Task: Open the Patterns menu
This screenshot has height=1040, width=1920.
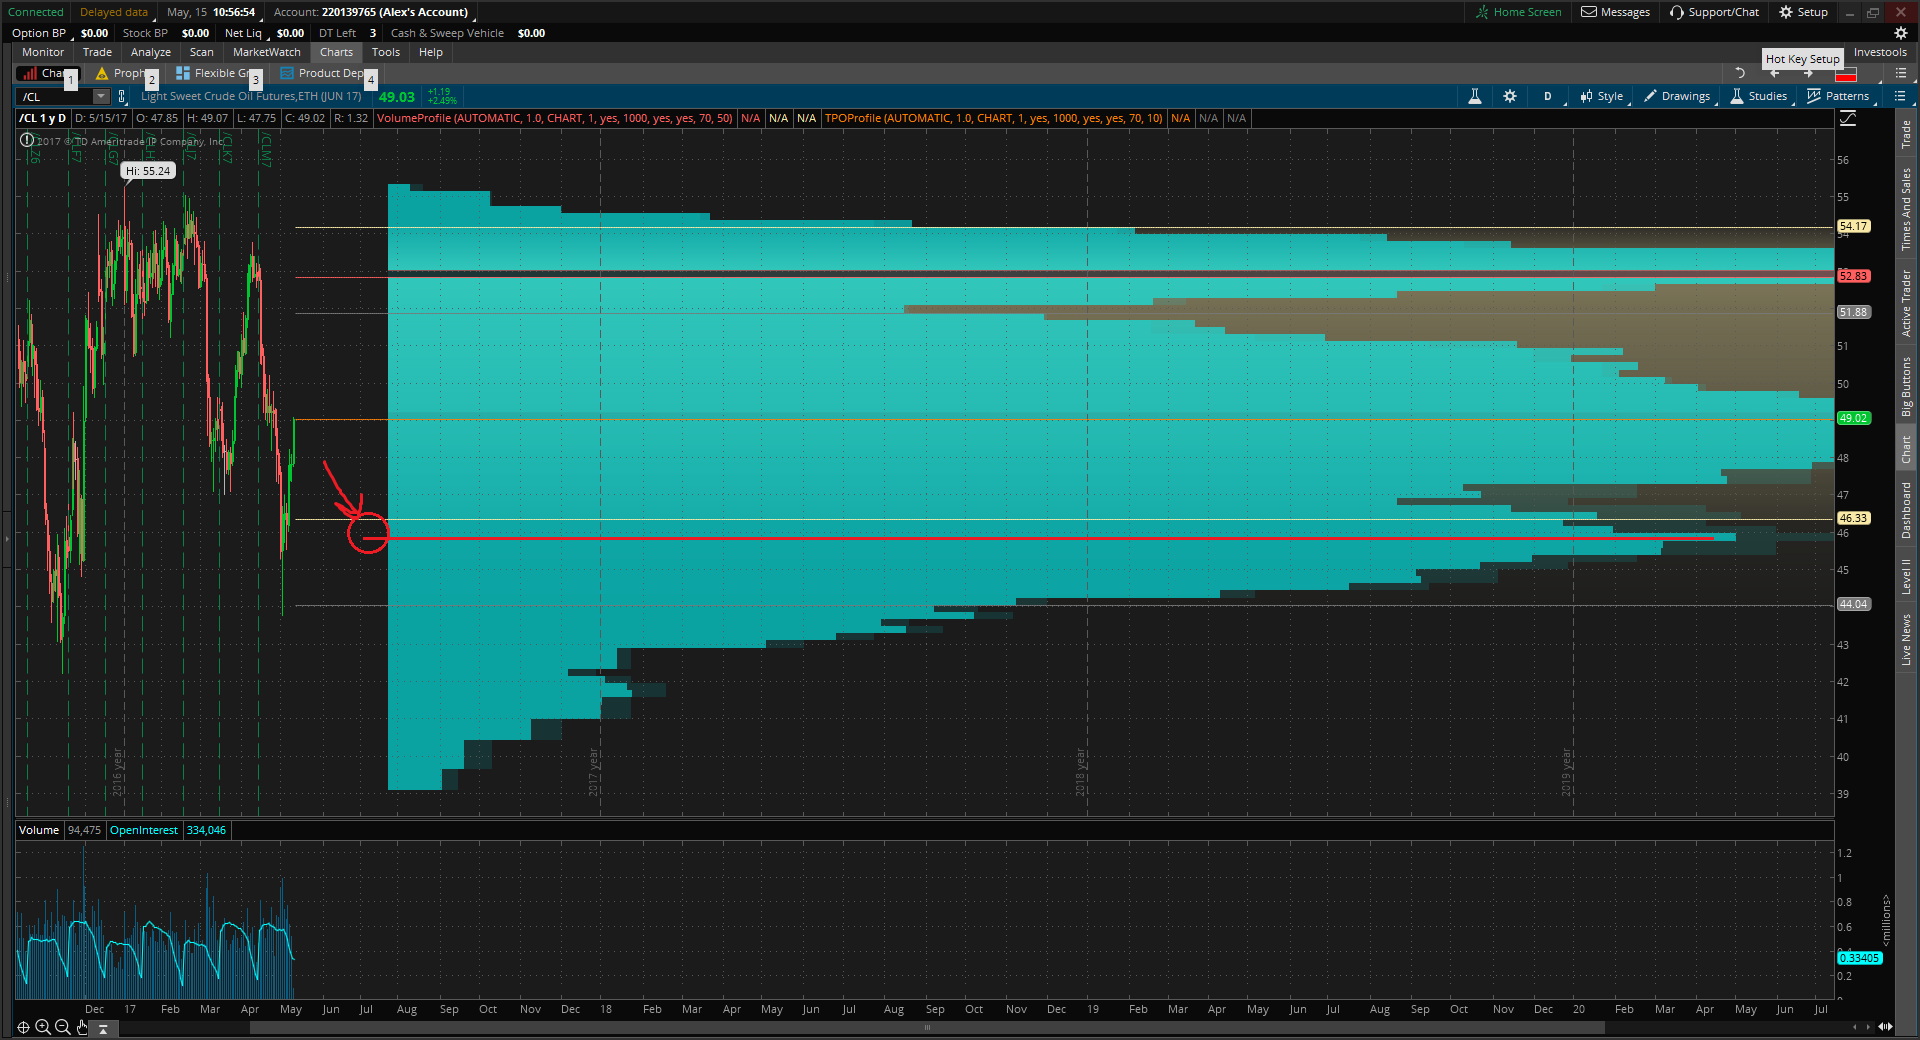Action: (x=1838, y=96)
